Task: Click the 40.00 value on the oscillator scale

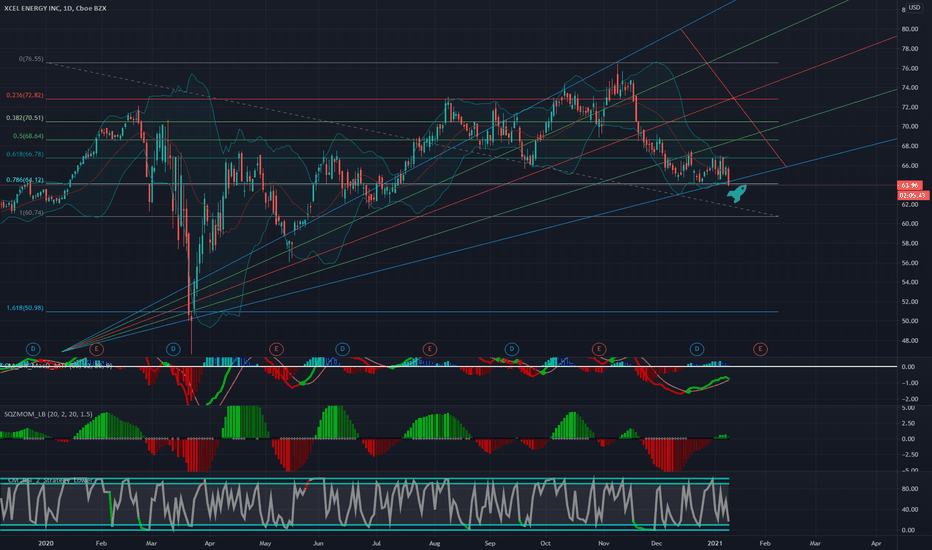Action: coord(908,510)
